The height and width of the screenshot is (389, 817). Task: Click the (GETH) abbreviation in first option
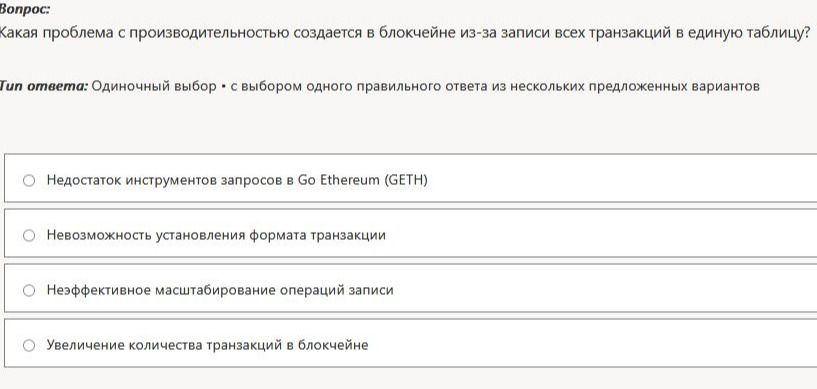point(405,180)
